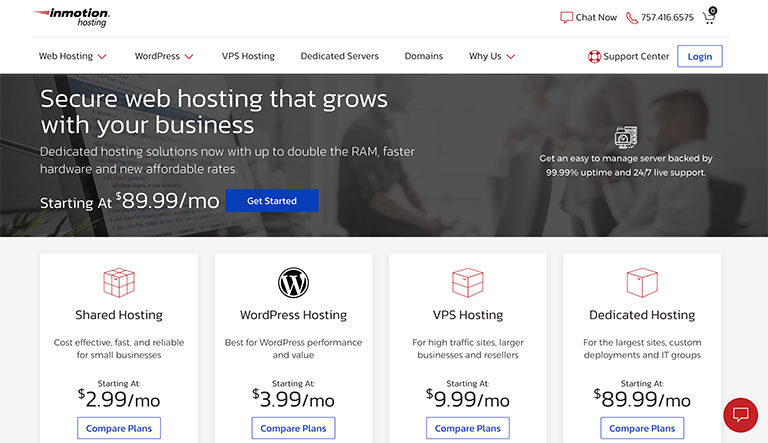
Task: Compare Plans for Dedicated Hosting
Action: tap(642, 428)
